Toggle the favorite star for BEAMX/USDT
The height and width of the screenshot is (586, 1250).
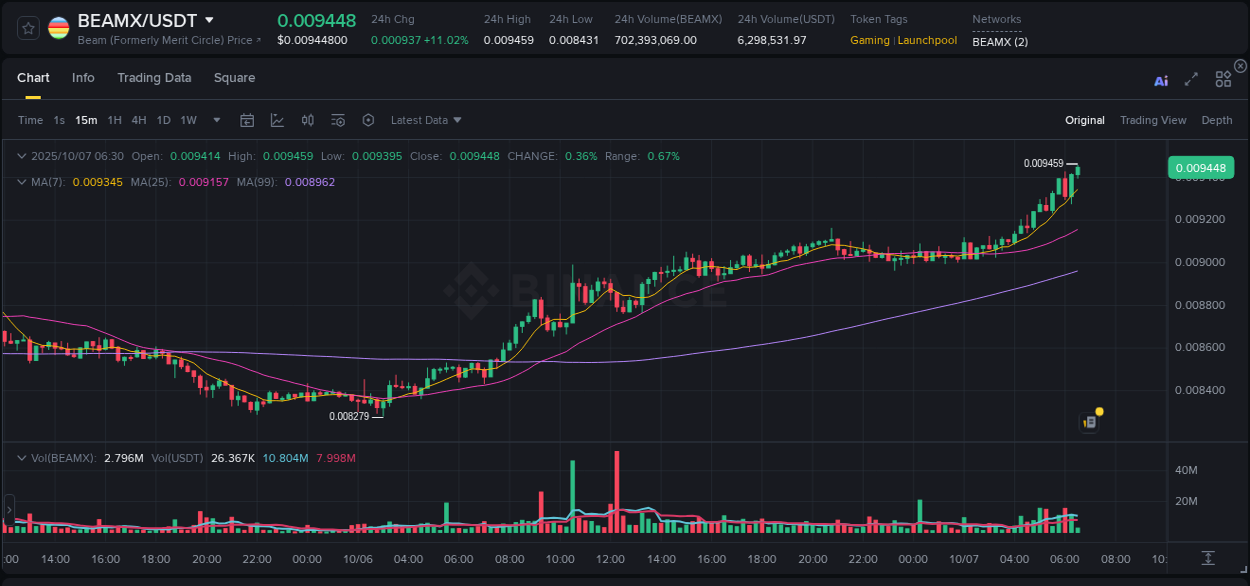[27, 27]
